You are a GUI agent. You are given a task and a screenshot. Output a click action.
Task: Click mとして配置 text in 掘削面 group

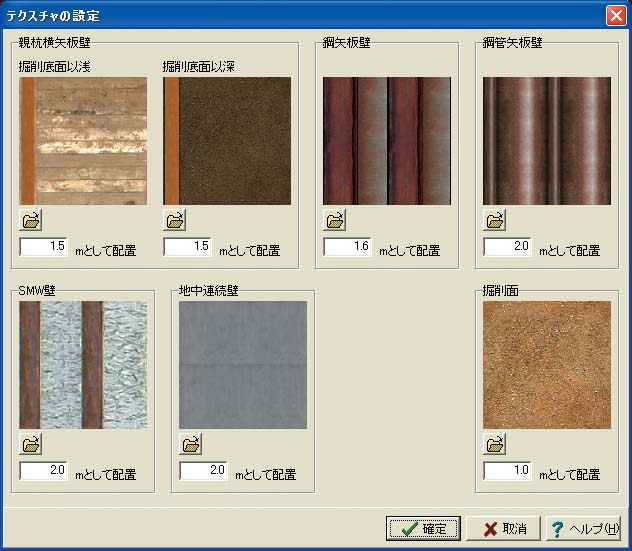click(x=570, y=475)
